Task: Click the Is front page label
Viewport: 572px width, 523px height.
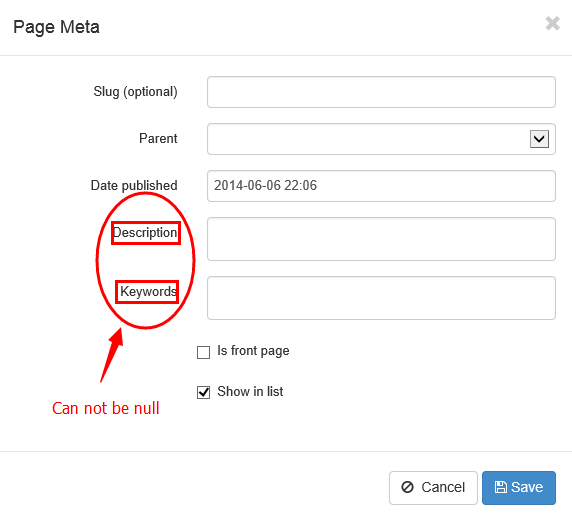Action: click(x=253, y=350)
